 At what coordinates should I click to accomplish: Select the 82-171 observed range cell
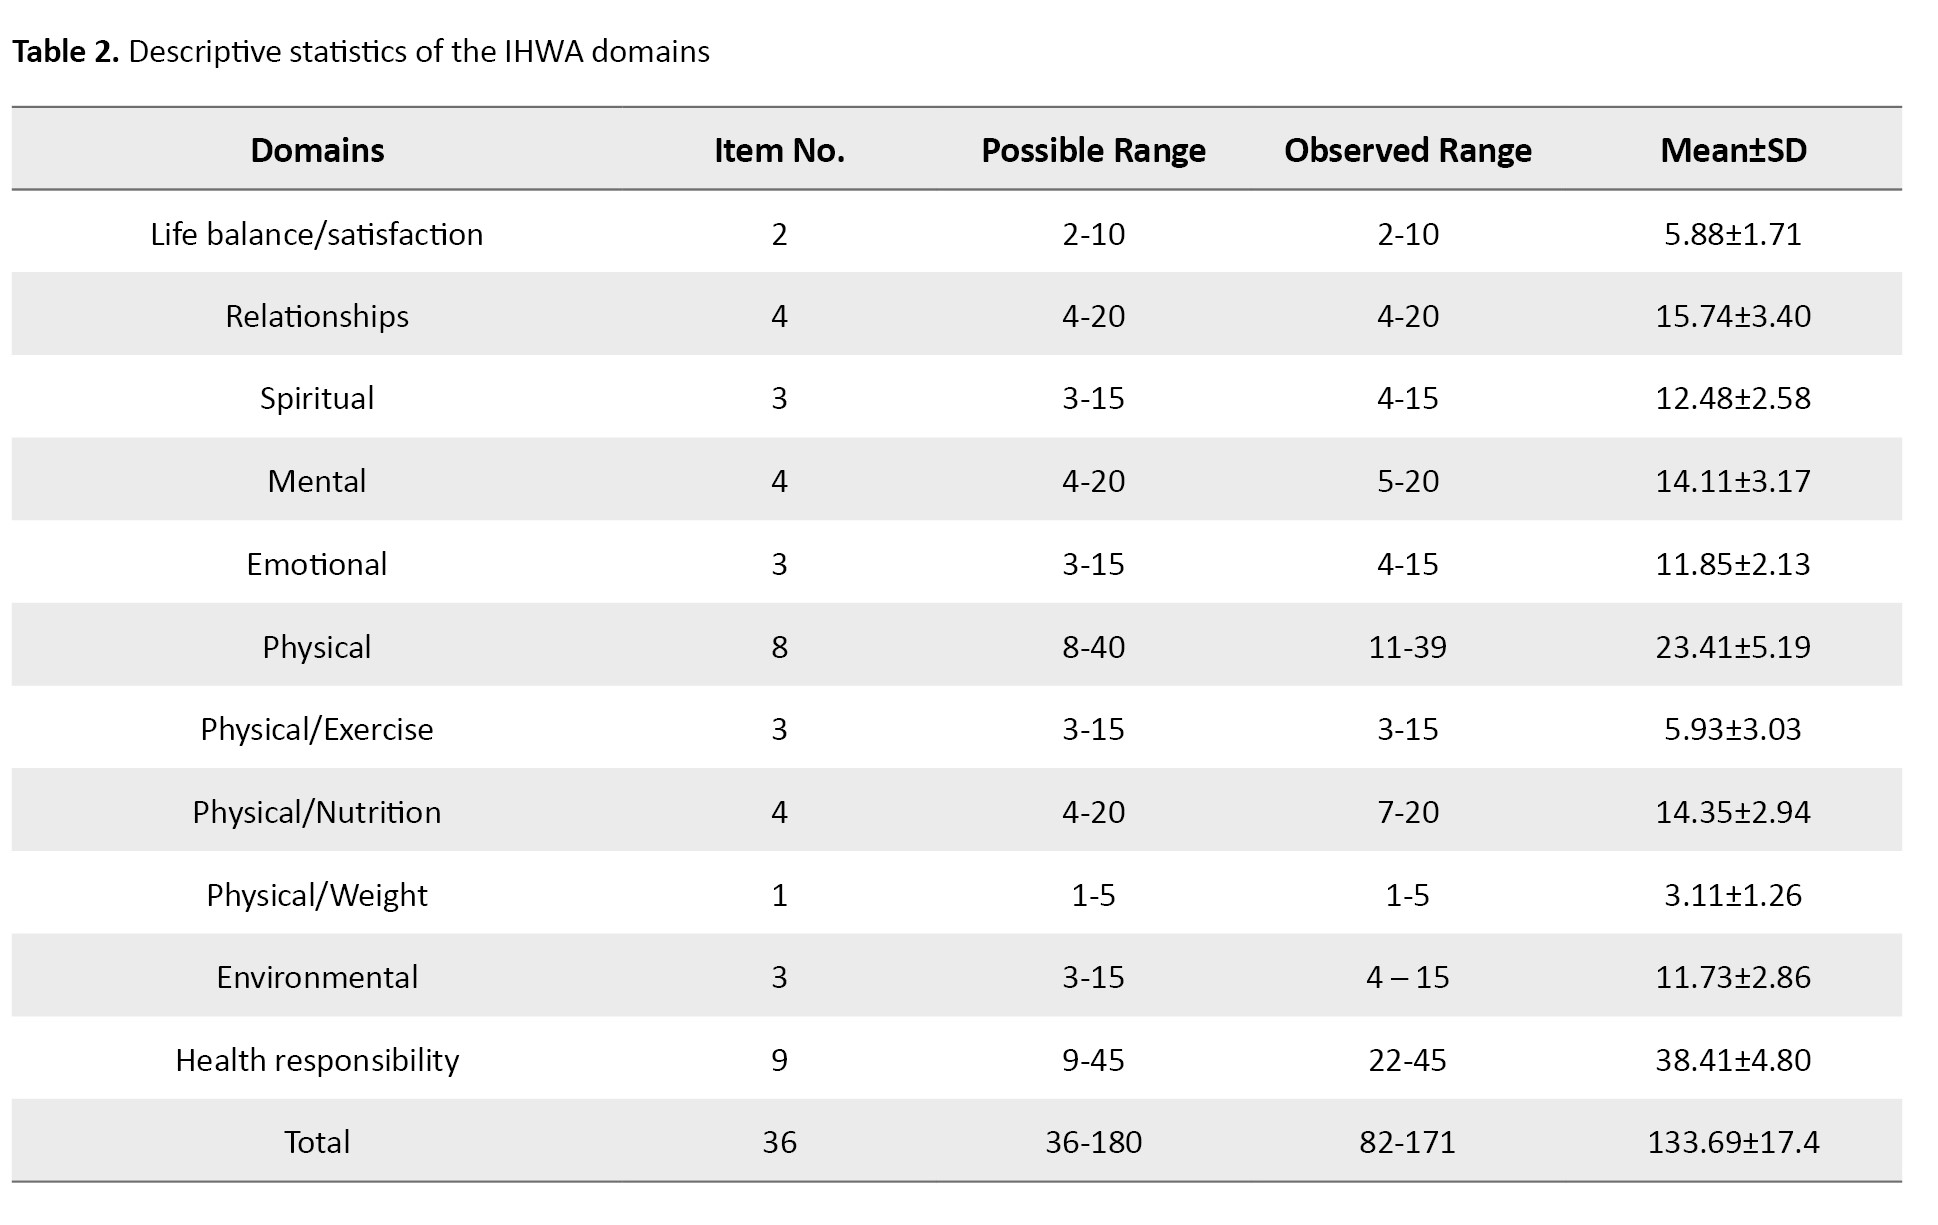(x=1407, y=1142)
